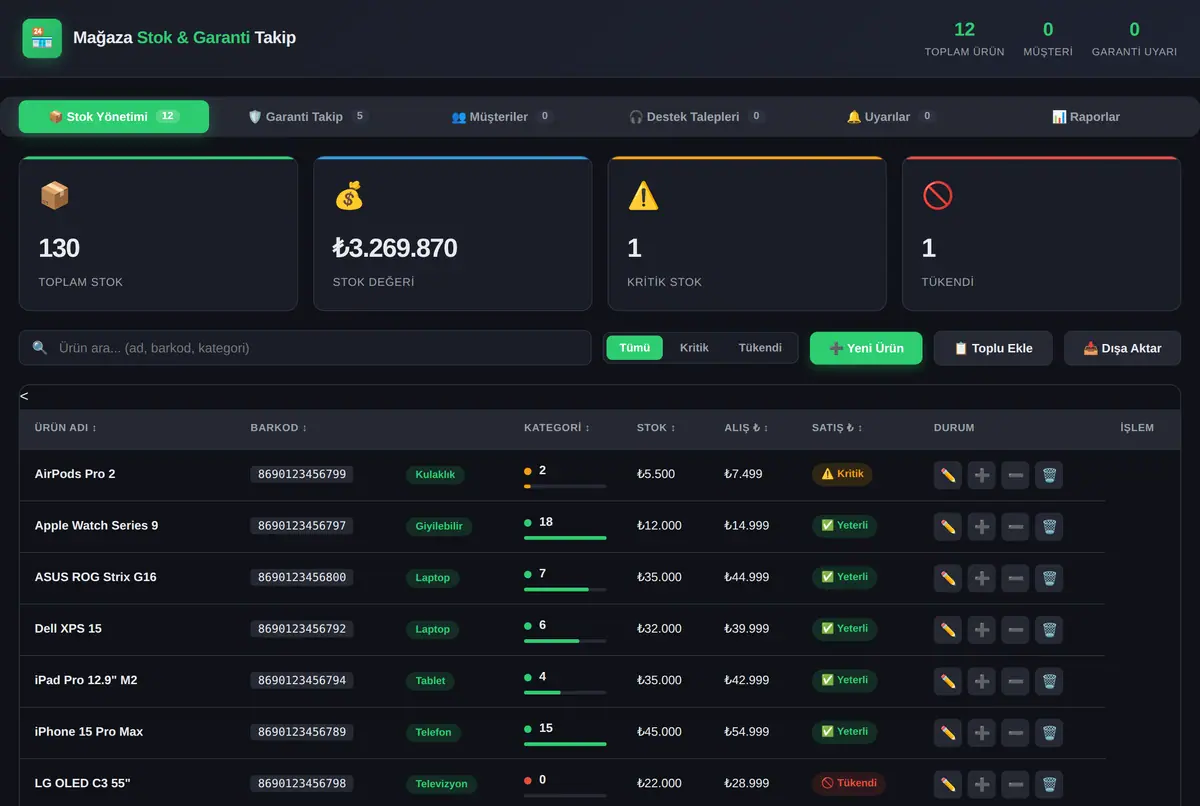Switch the filter to Tükendi

[760, 348]
